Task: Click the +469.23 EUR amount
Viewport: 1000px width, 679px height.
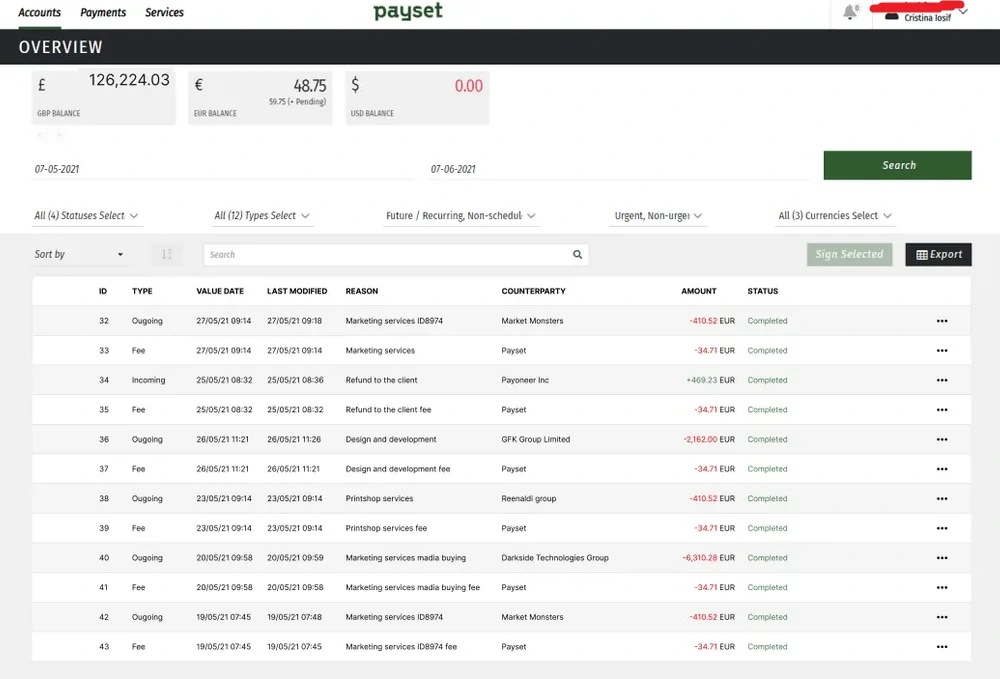Action: (710, 380)
